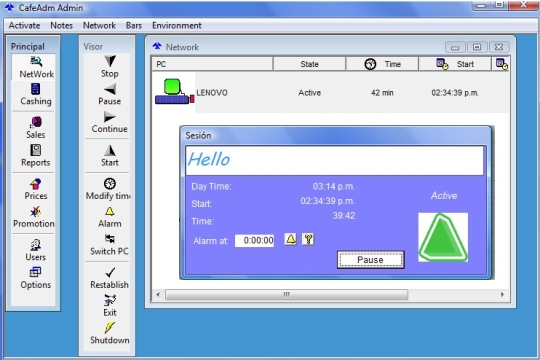Click the Exit icon in Visor panel
540x360 pixels.
click(x=110, y=300)
